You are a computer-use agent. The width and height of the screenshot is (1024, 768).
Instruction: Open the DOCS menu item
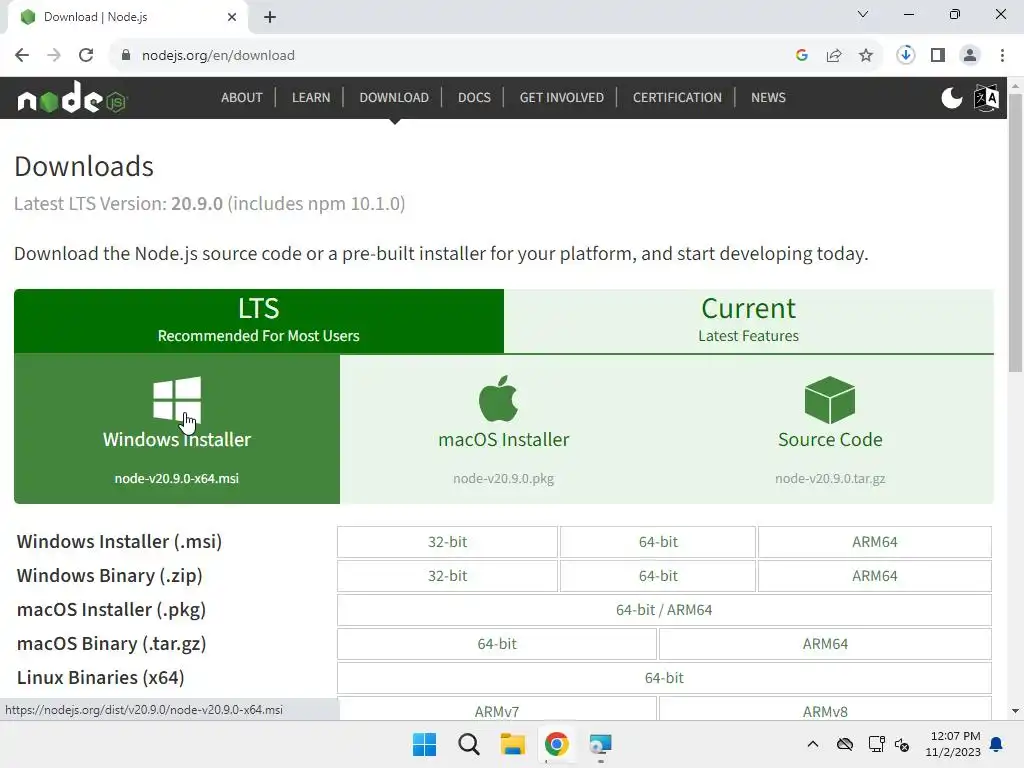coord(474,98)
